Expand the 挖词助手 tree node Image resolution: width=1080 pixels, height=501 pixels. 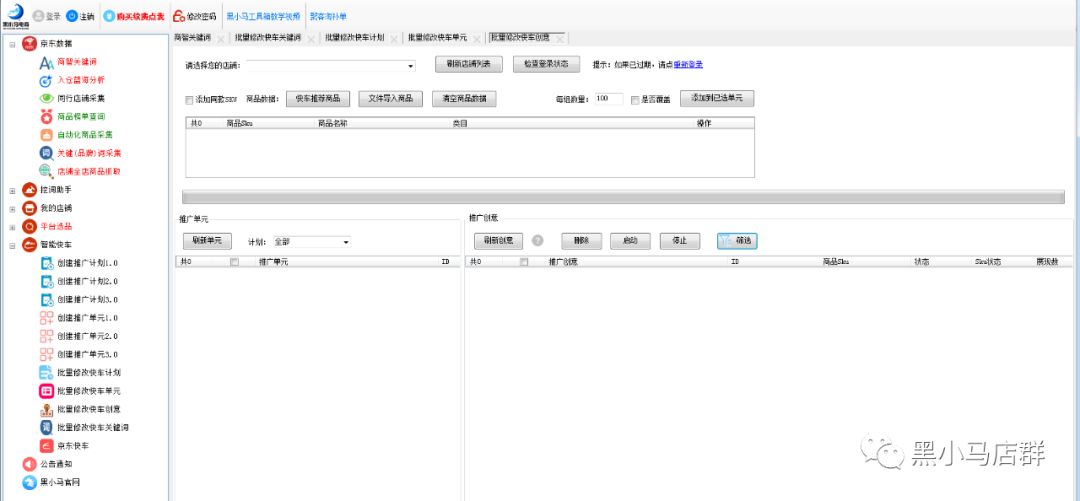point(12,190)
